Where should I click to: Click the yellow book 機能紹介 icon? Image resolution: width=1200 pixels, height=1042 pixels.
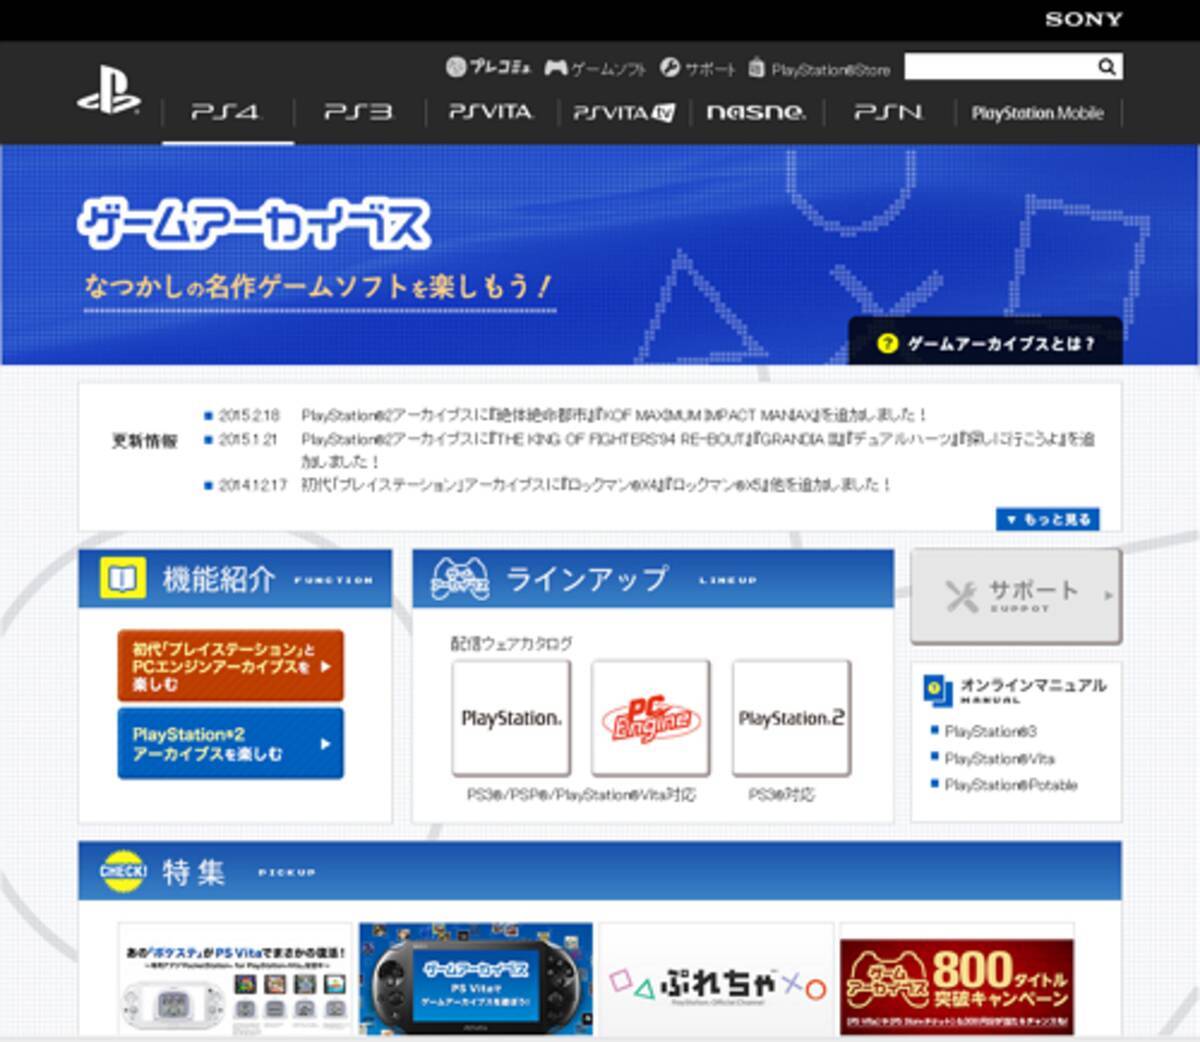(x=122, y=579)
